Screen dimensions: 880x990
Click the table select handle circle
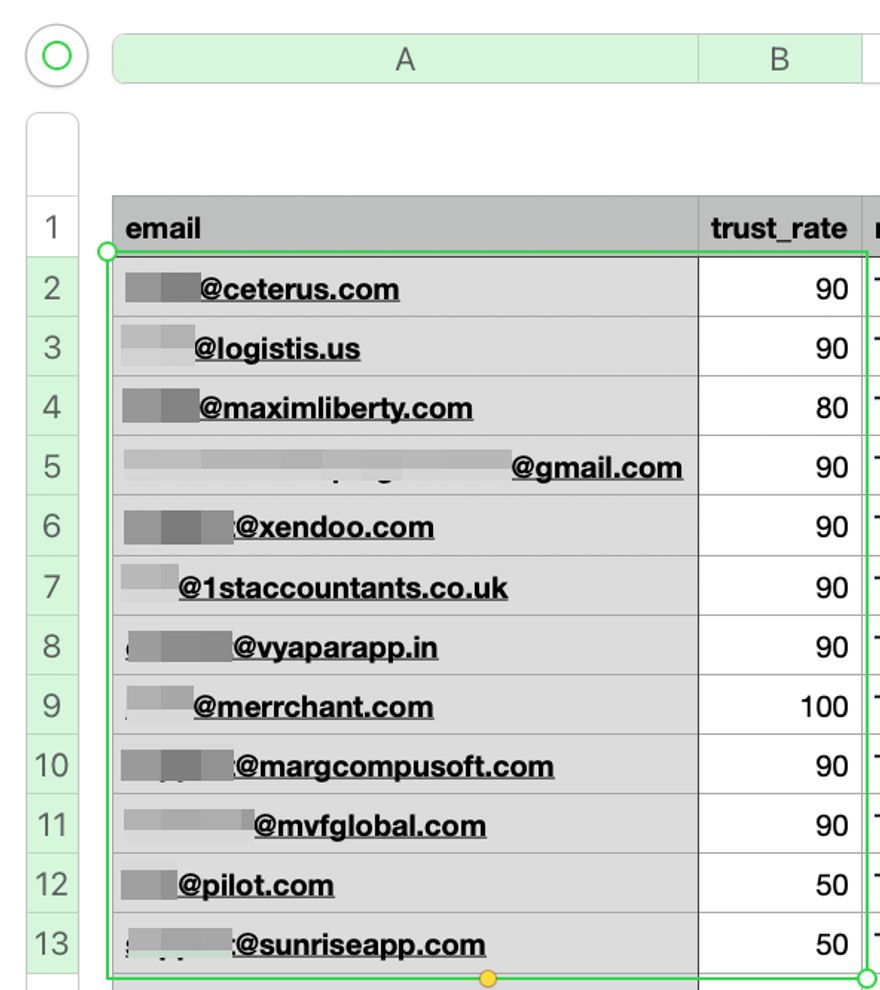(57, 56)
